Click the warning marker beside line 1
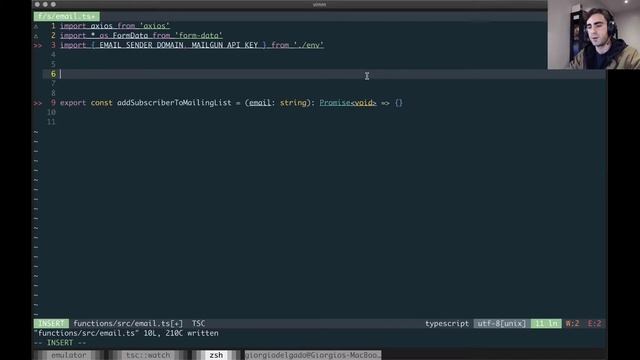The height and width of the screenshot is (360, 640). click(36, 26)
